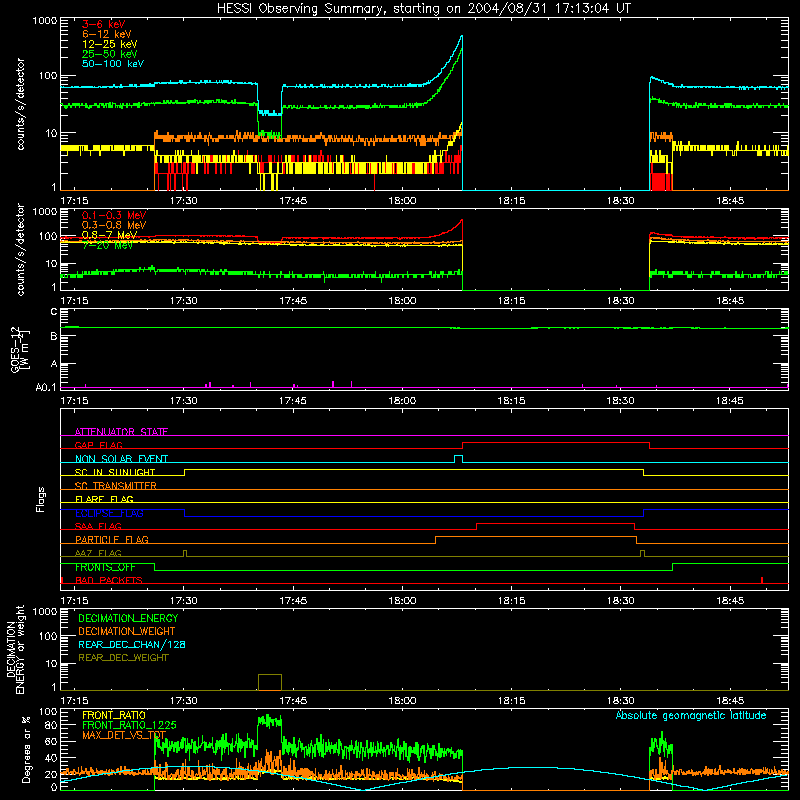Click the 50-100 keV dip near 17:42

(x=269, y=112)
